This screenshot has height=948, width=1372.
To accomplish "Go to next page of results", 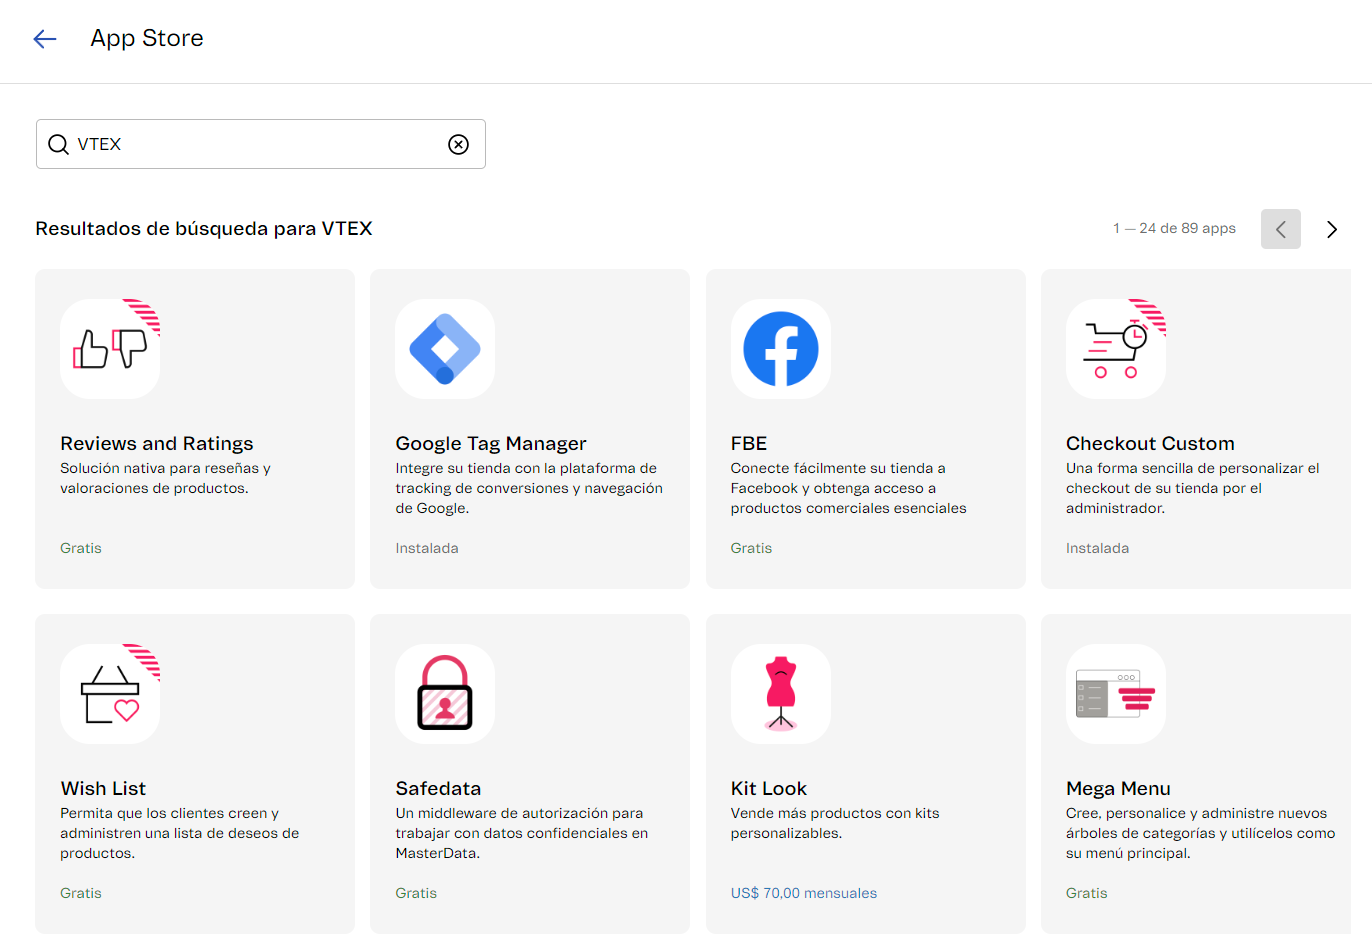I will tap(1331, 230).
